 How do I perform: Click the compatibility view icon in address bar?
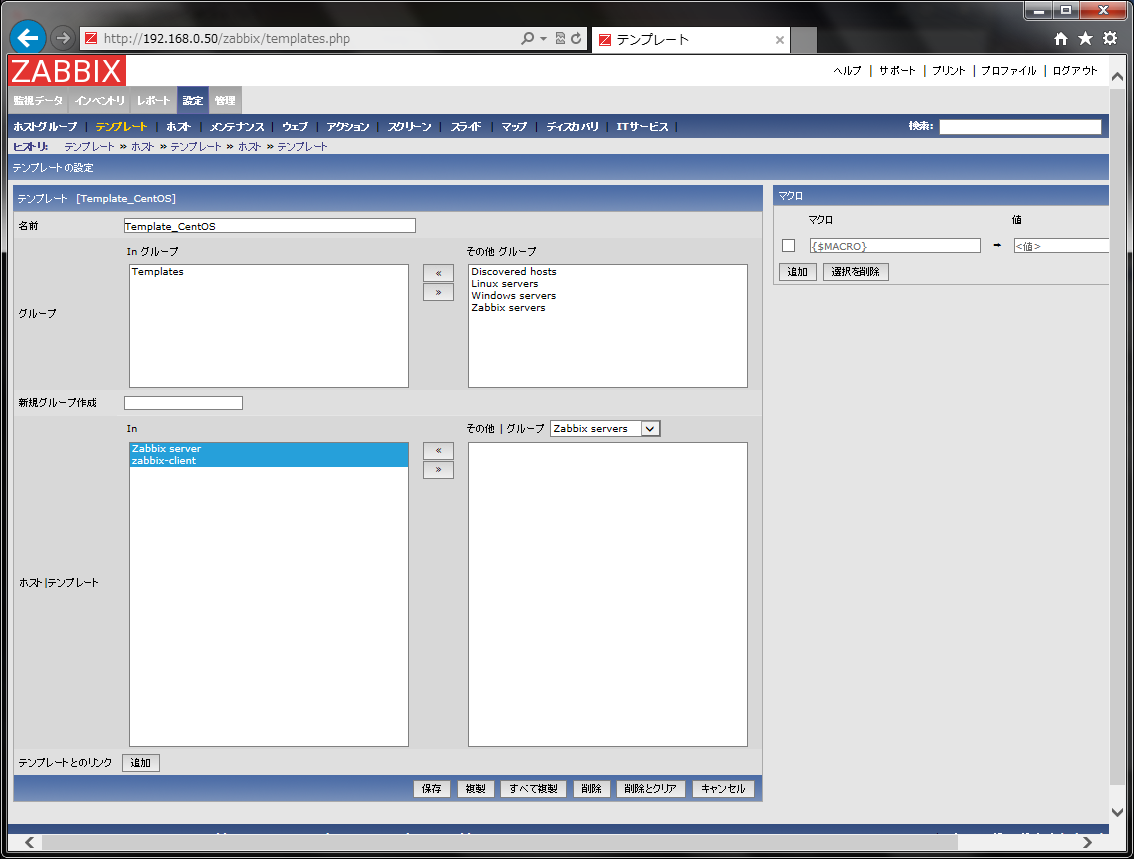(560, 38)
